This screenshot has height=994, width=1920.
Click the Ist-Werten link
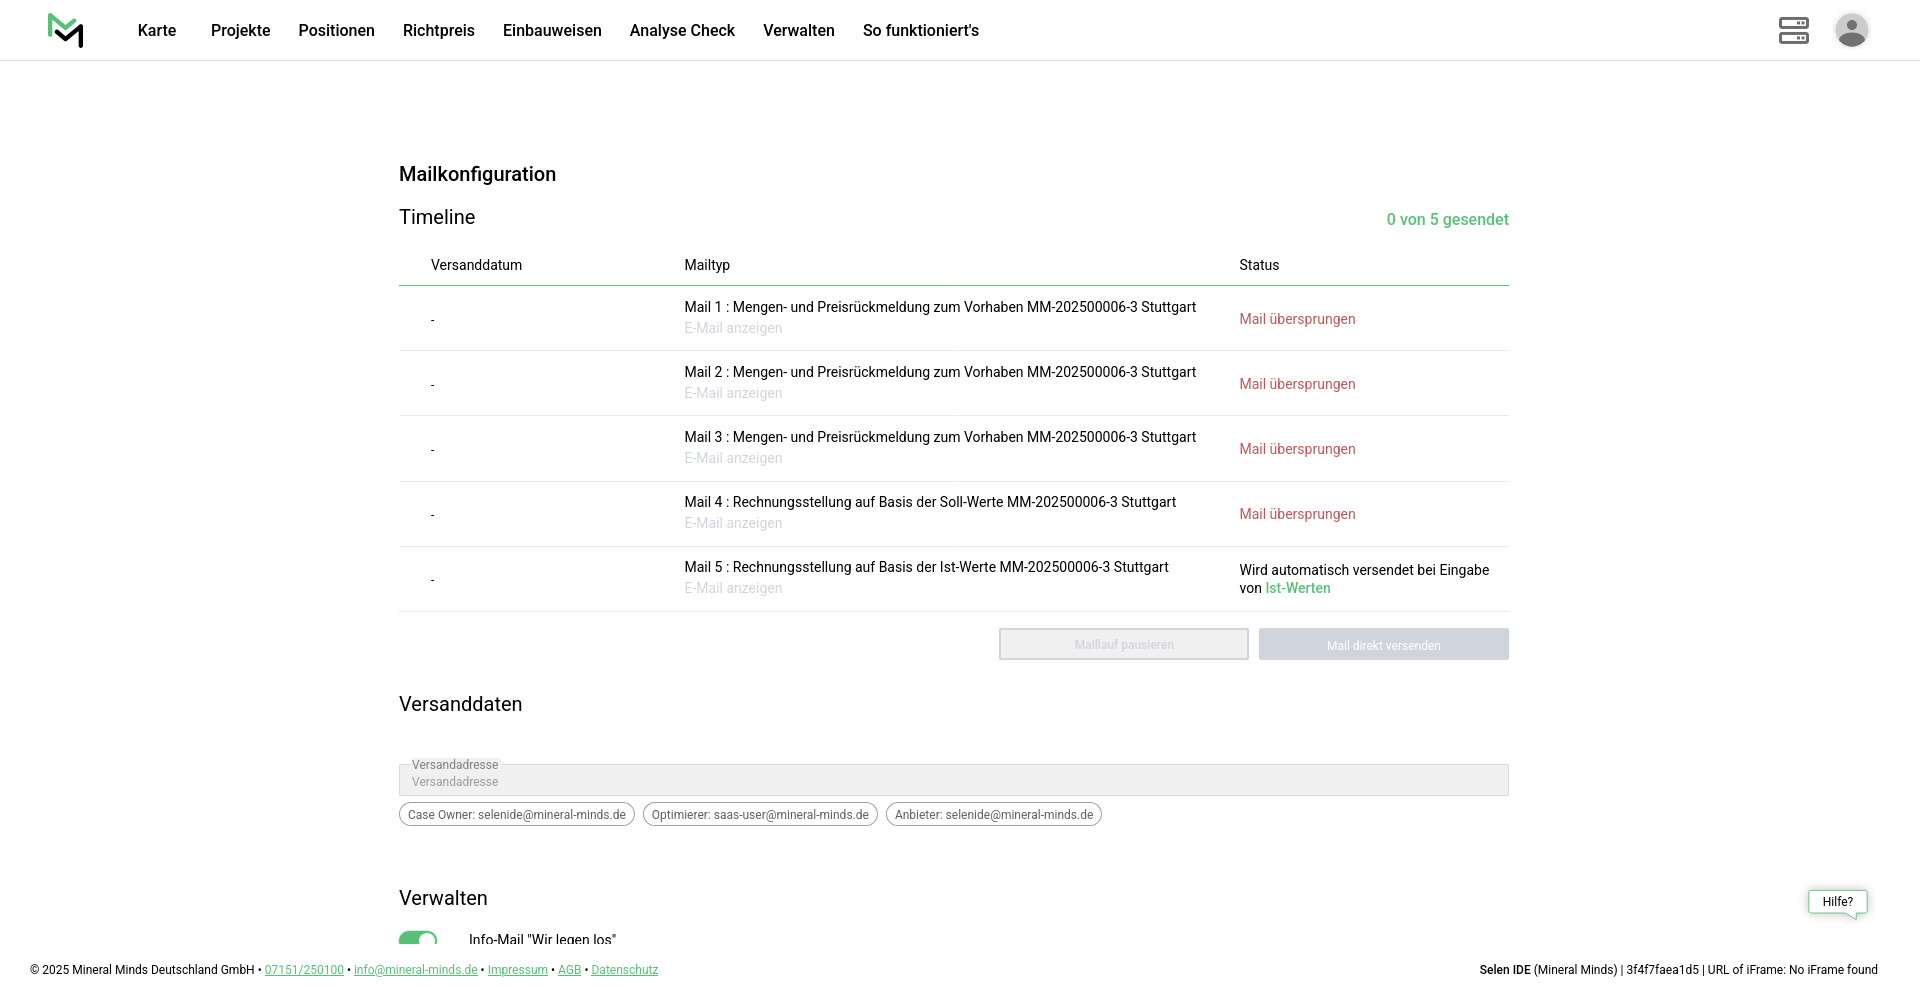point(1297,588)
